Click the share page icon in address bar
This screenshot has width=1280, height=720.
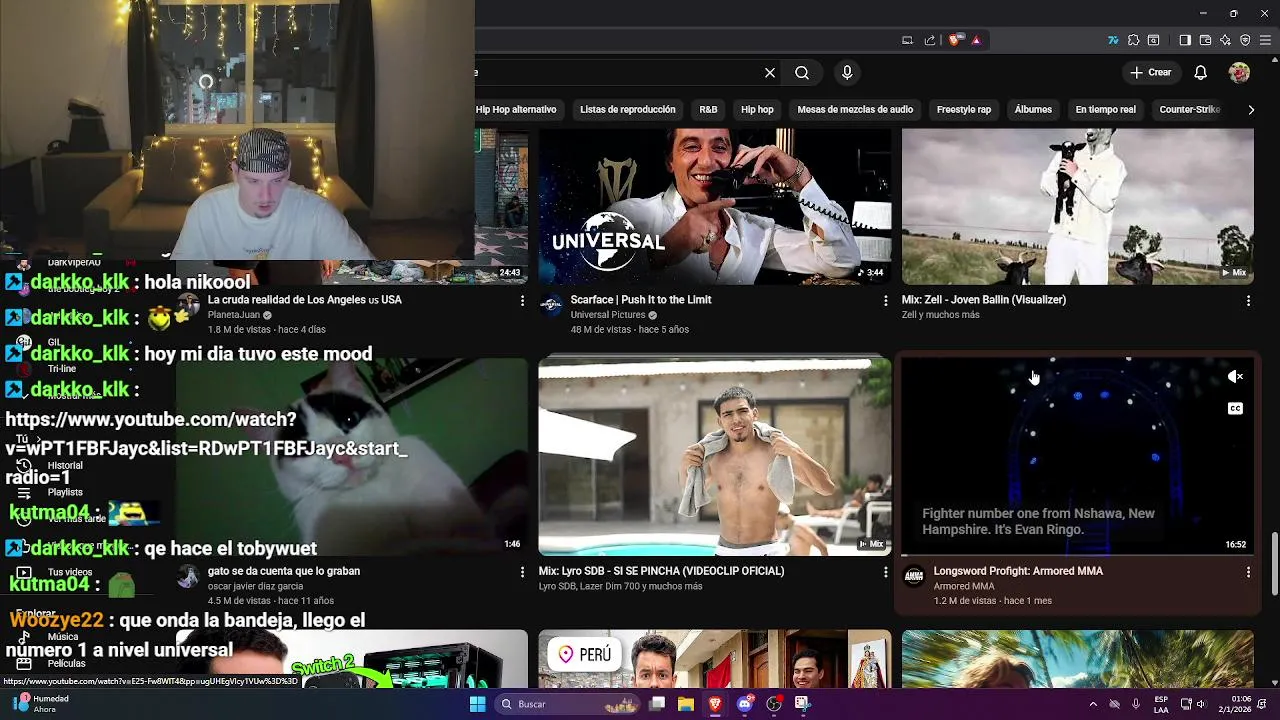(930, 41)
